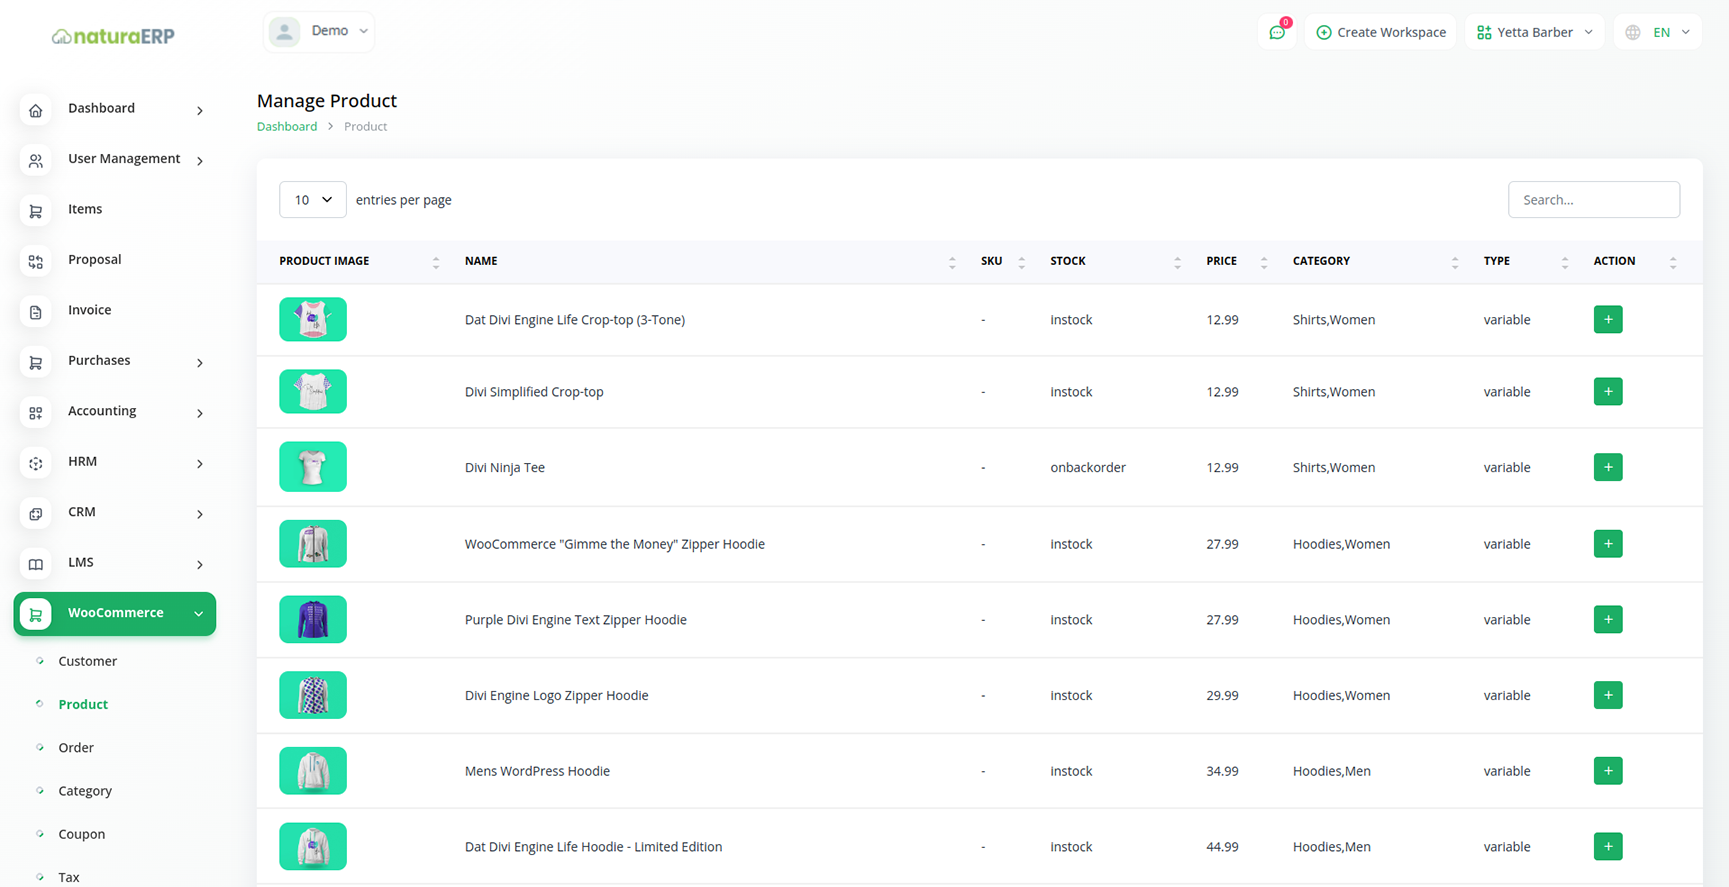The image size is (1729, 887).
Task: Expand the Dashboard menu chevron
Action: (200, 111)
